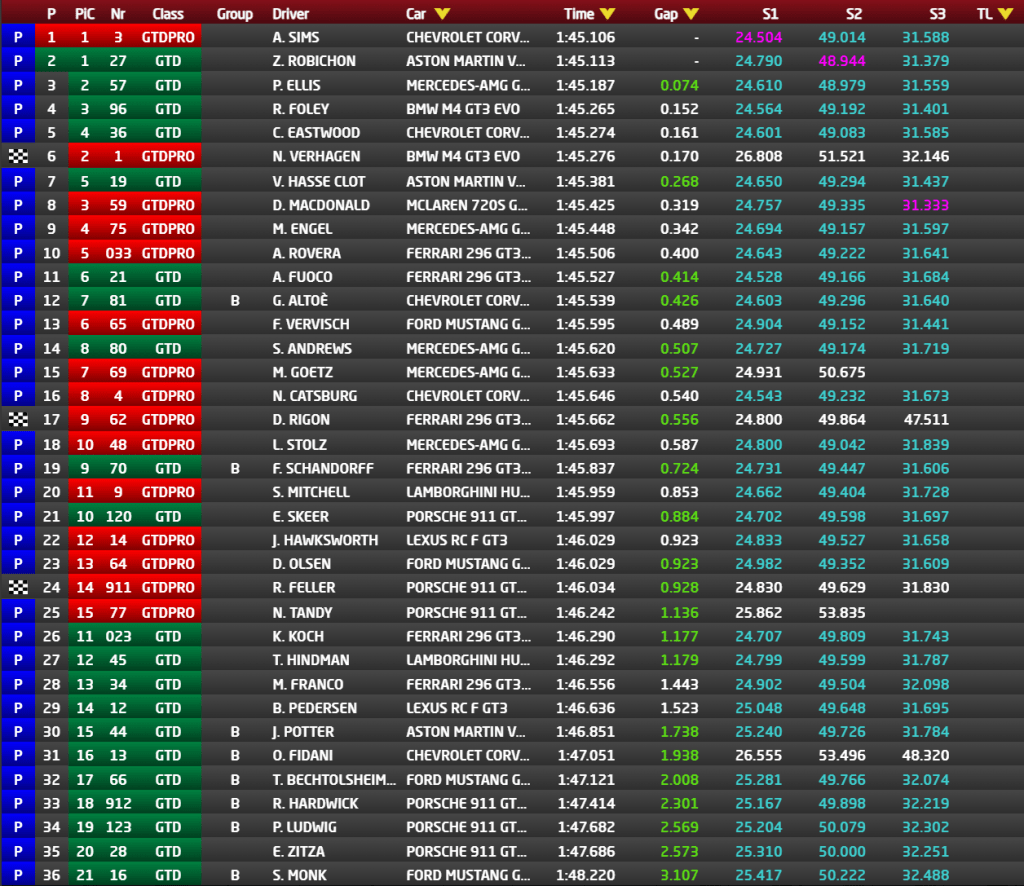1024x886 pixels.
Task: Select the GTD class badge for Z. Robichon
Action: point(168,61)
